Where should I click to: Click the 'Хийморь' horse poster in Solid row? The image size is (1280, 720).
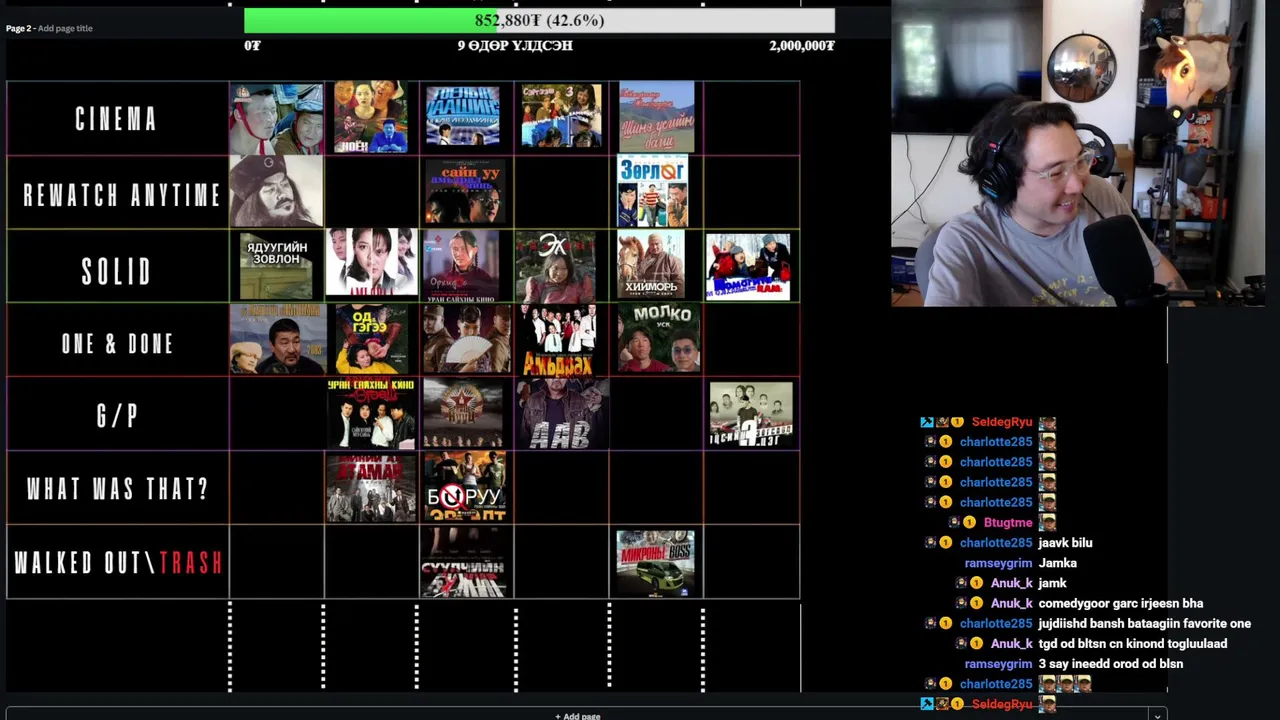click(651, 265)
